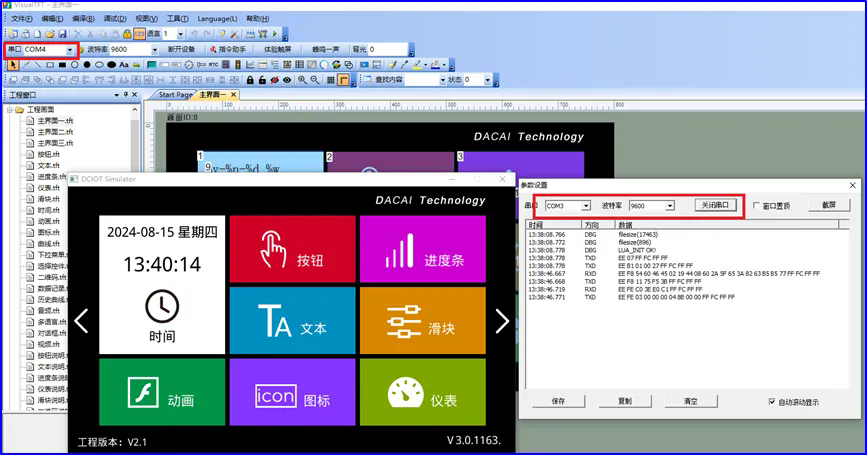Click the green run simulator arrow
Viewport: 867px width, 455px height.
click(x=275, y=34)
